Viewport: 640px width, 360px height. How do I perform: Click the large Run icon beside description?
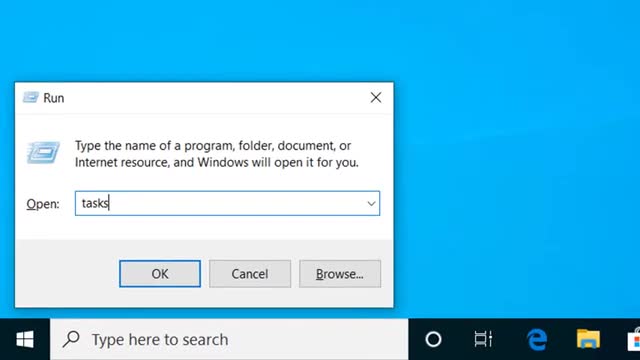(43, 152)
